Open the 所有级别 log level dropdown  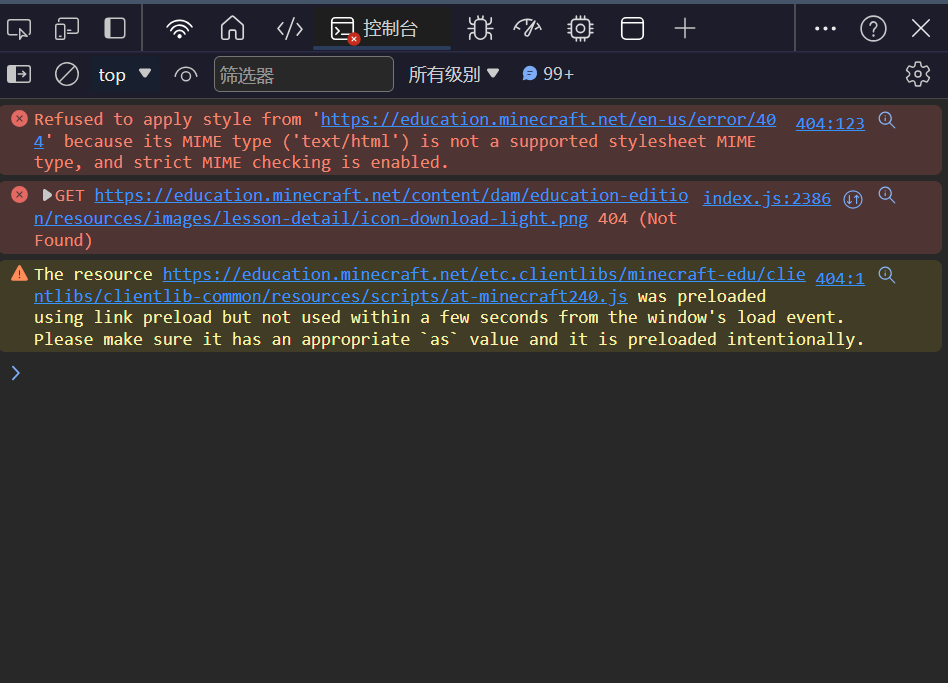tap(453, 74)
